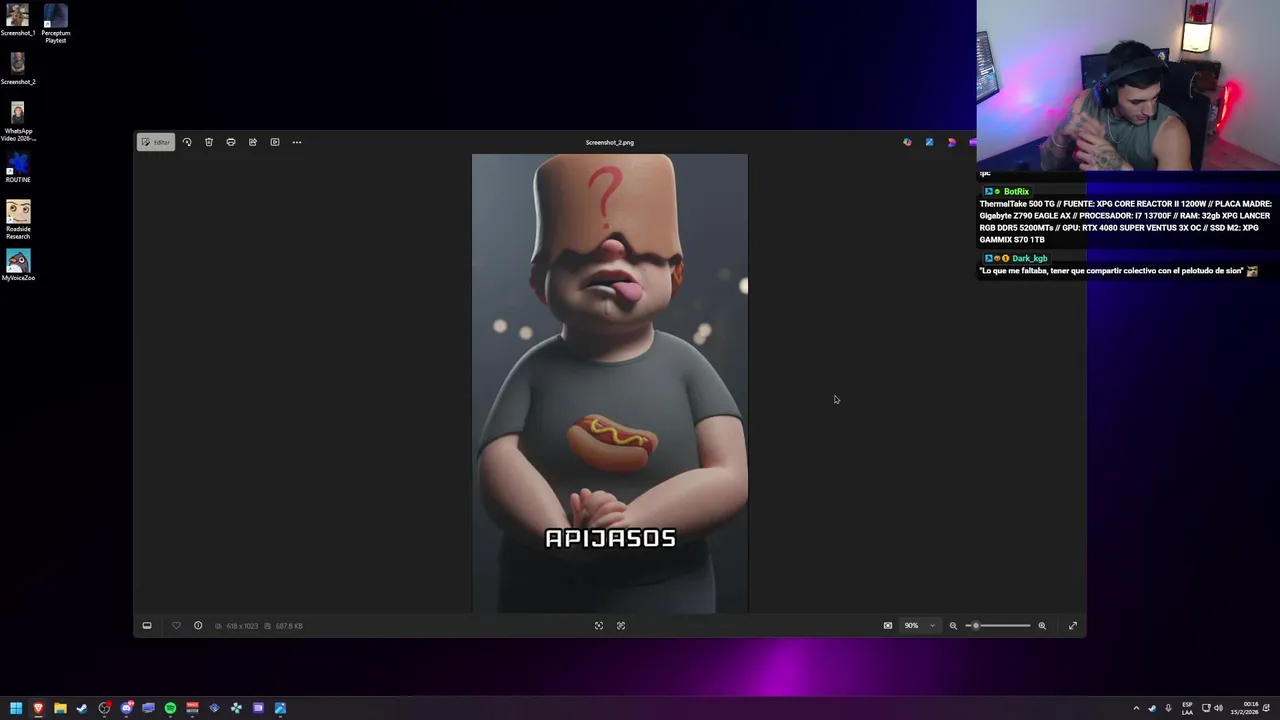Open the 90% zoom level dropdown
Viewport: 1280px width, 720px height.
coord(920,626)
